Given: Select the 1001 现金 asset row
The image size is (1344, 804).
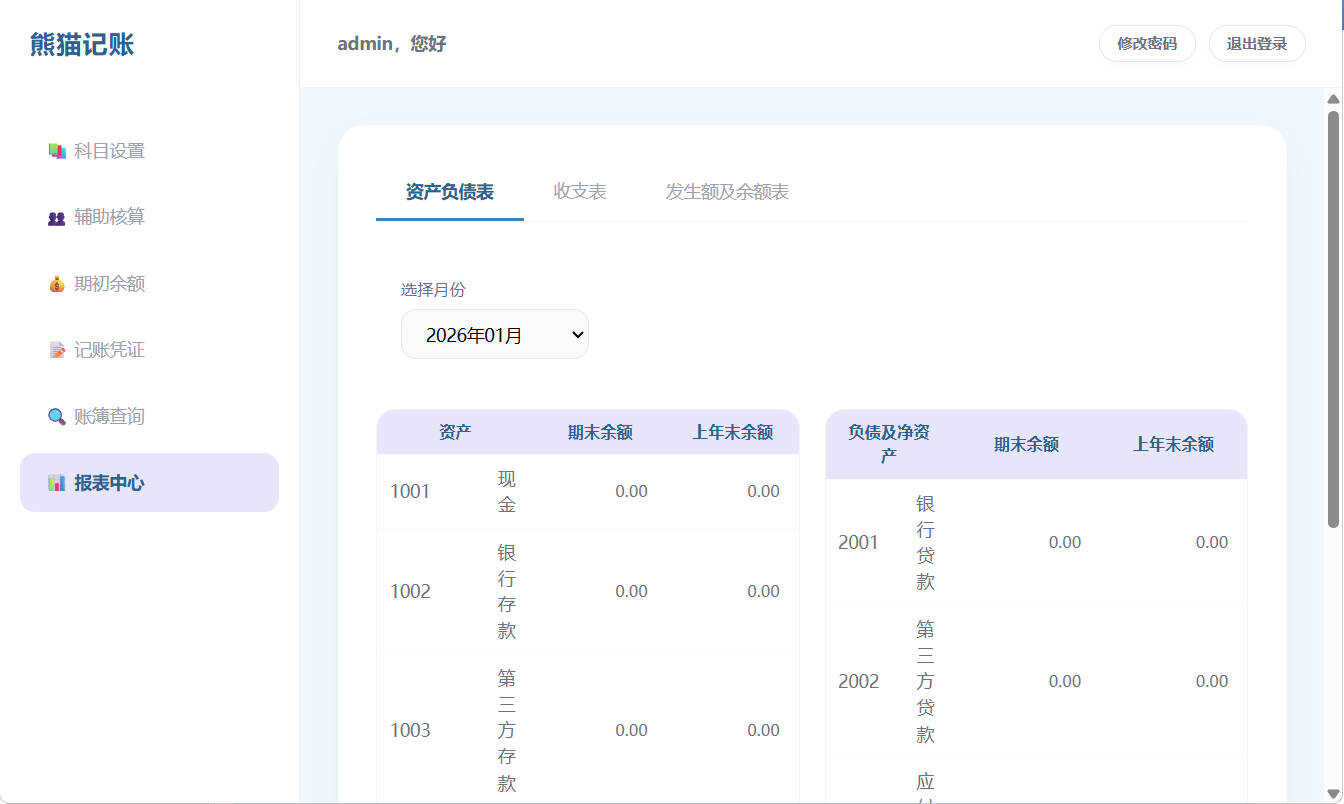Looking at the screenshot, I should click(x=588, y=491).
